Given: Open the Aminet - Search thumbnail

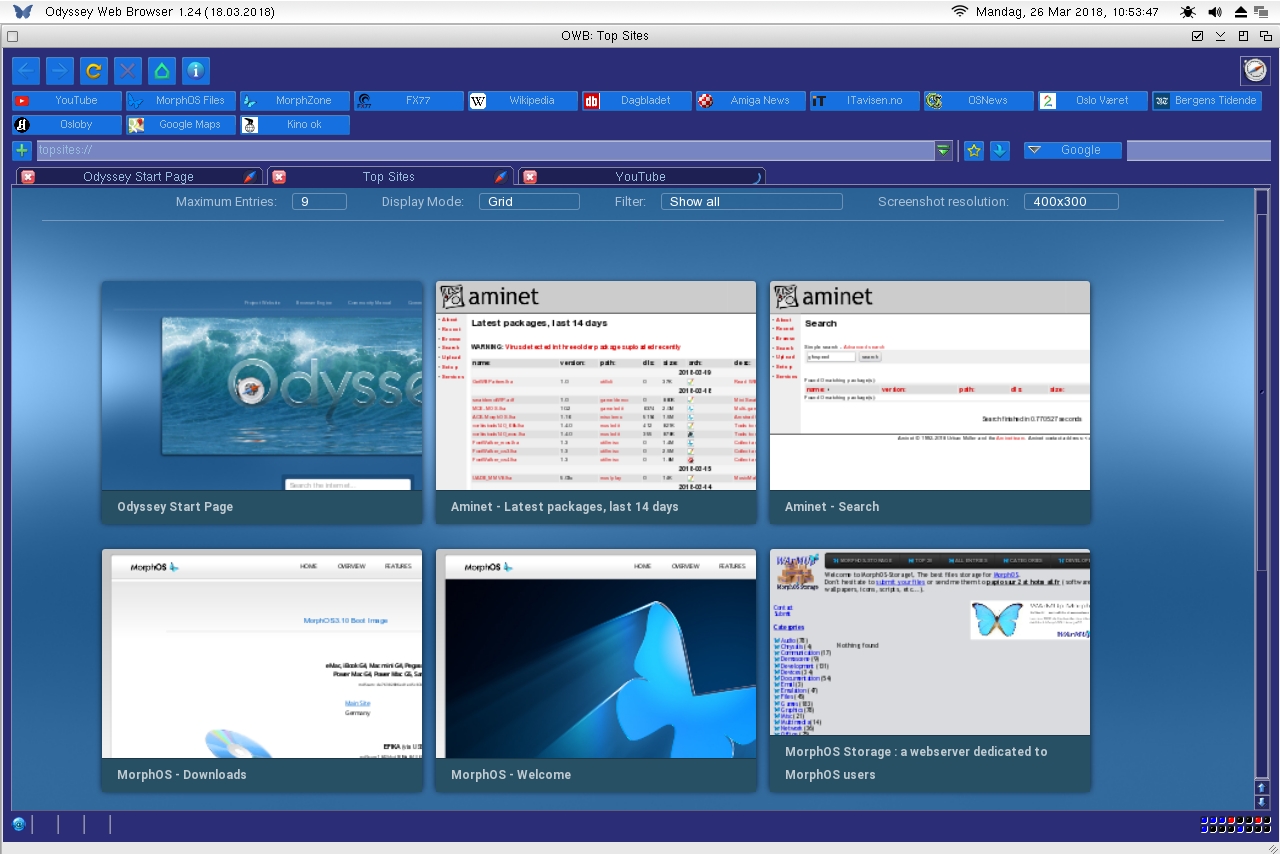Looking at the screenshot, I should pos(930,402).
